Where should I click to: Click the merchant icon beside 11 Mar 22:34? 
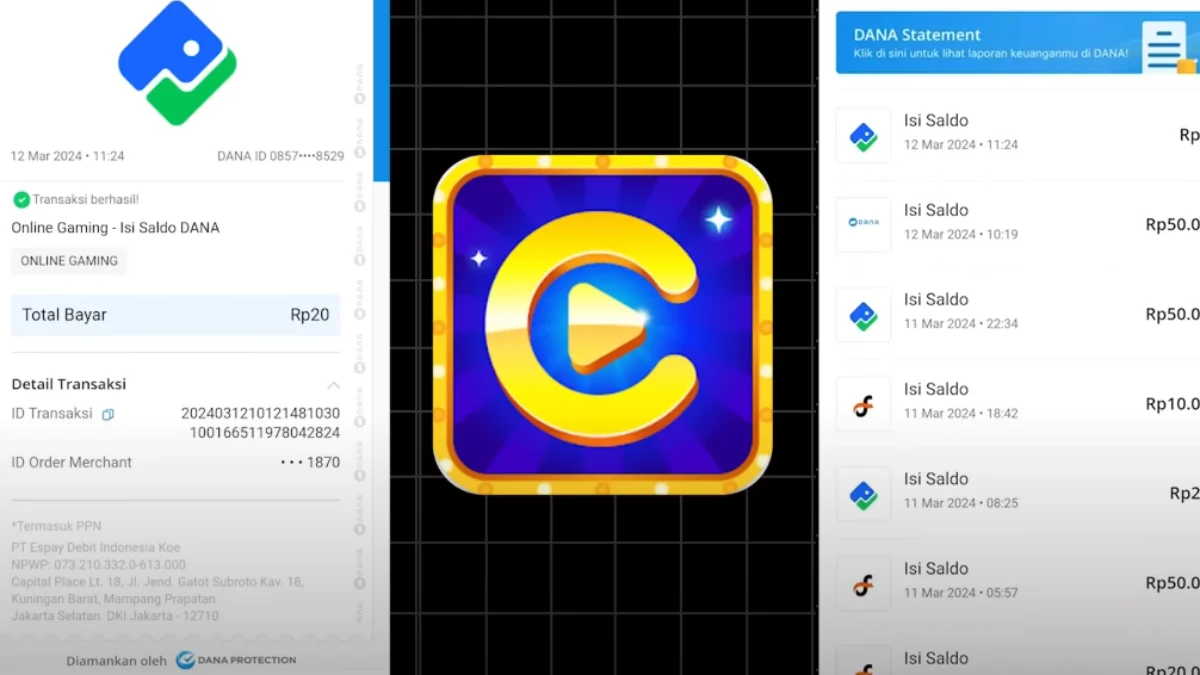[x=863, y=315]
